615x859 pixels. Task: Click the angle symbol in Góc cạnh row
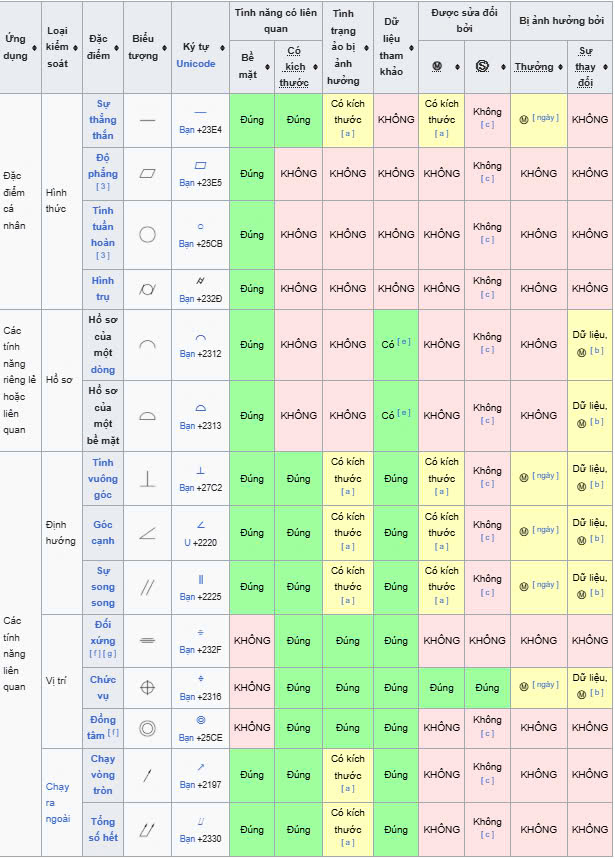[x=147, y=533]
